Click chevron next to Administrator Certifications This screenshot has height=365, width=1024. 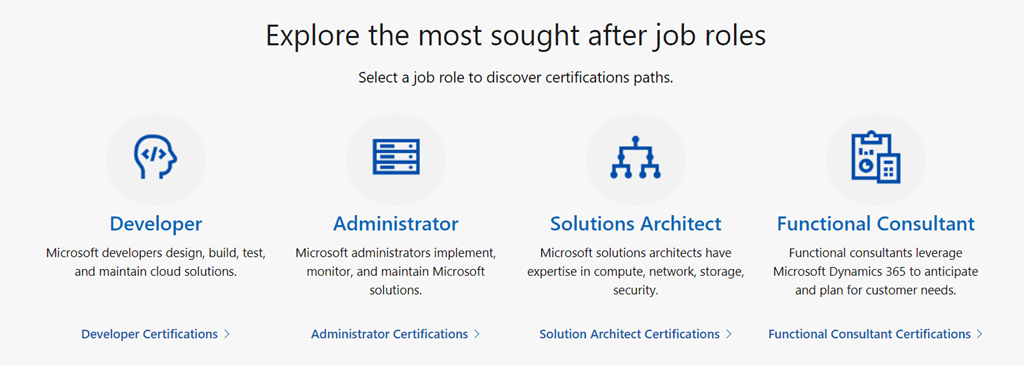pos(477,334)
